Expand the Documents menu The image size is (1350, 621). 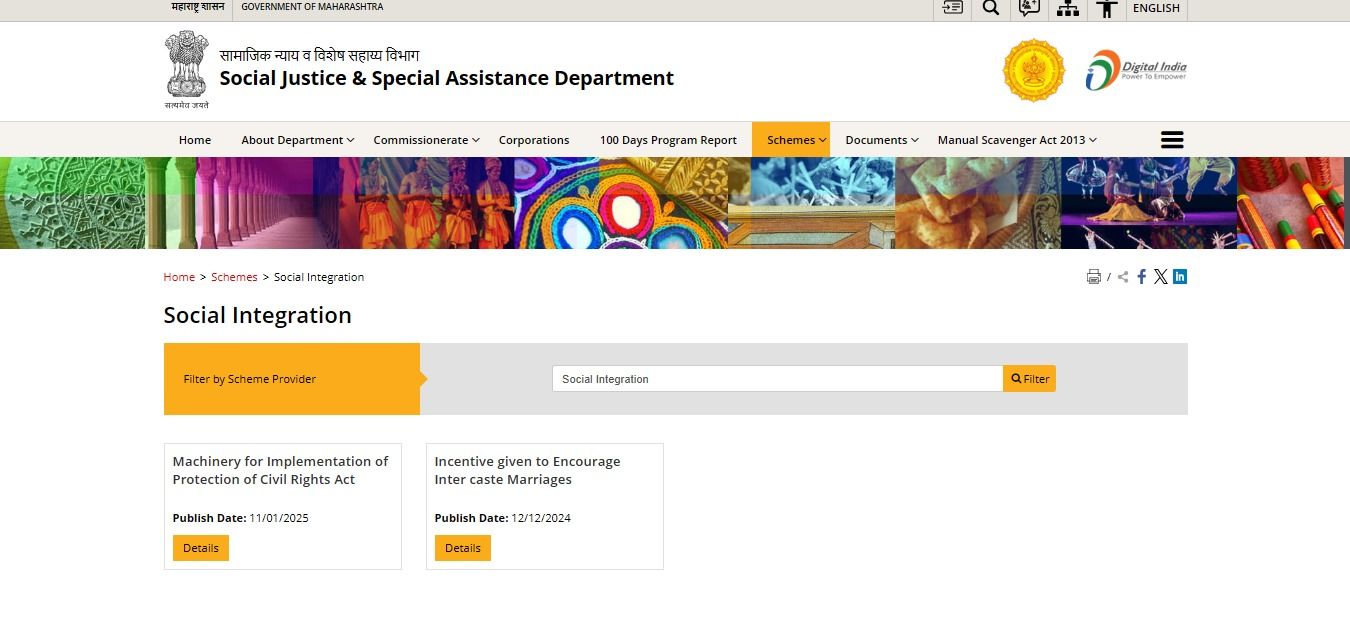coord(882,140)
